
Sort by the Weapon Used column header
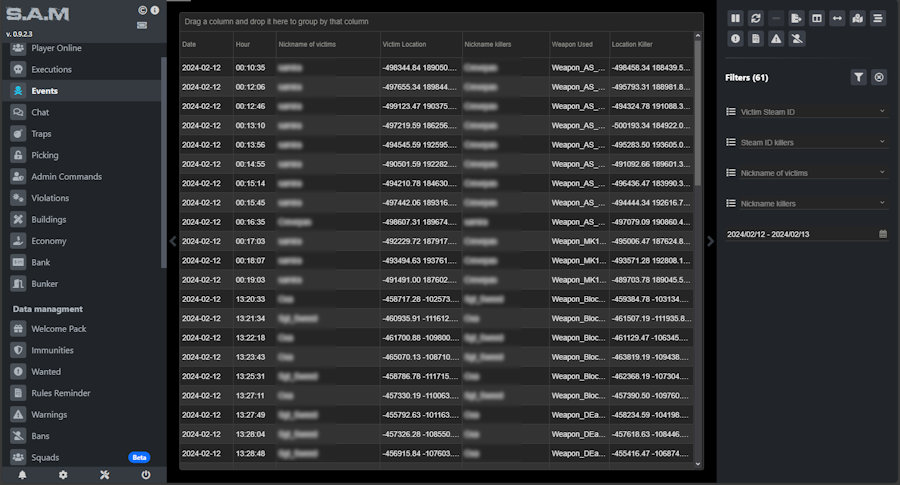pos(572,45)
